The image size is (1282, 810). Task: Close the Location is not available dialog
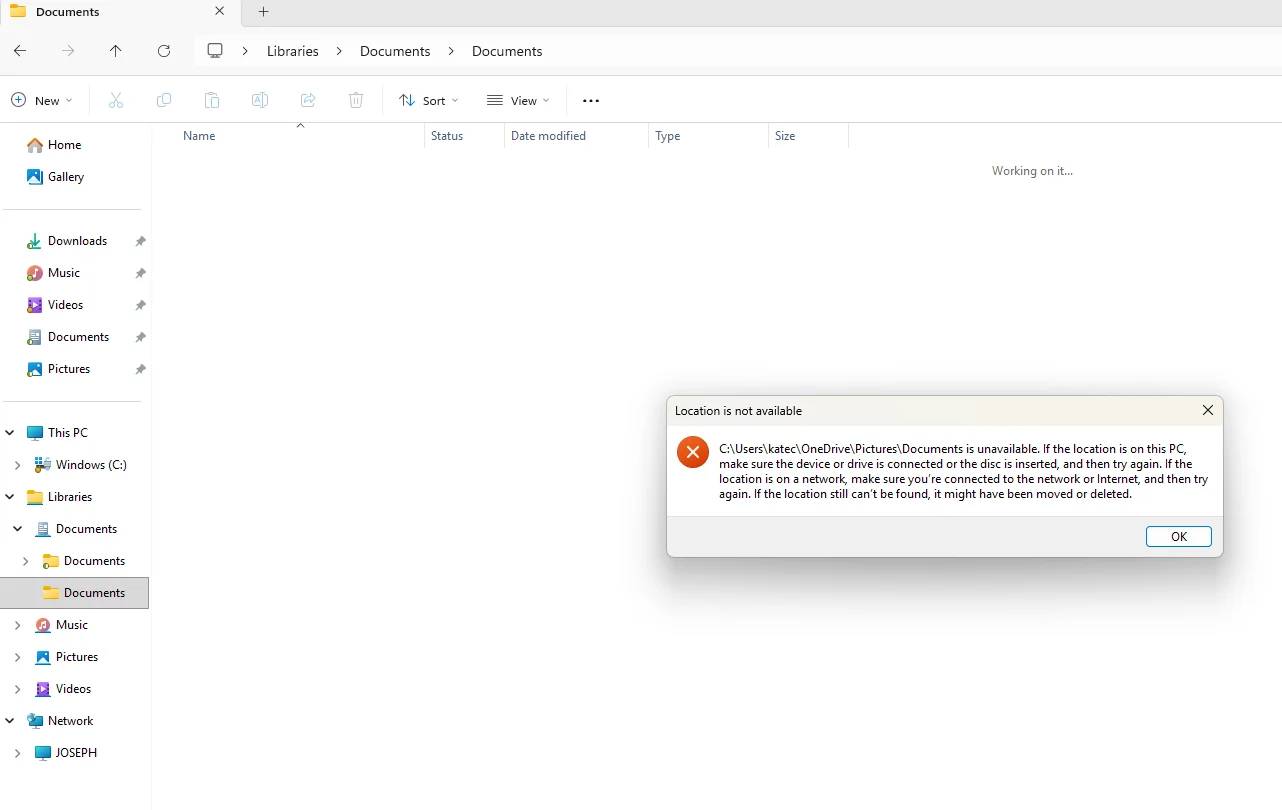point(1208,410)
